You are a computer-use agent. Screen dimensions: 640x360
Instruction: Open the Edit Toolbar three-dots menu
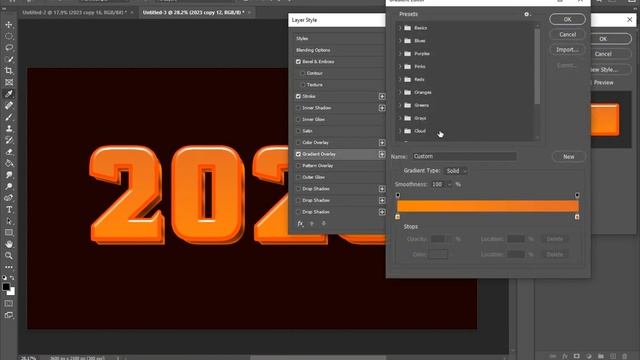pyautogui.click(x=9, y=267)
